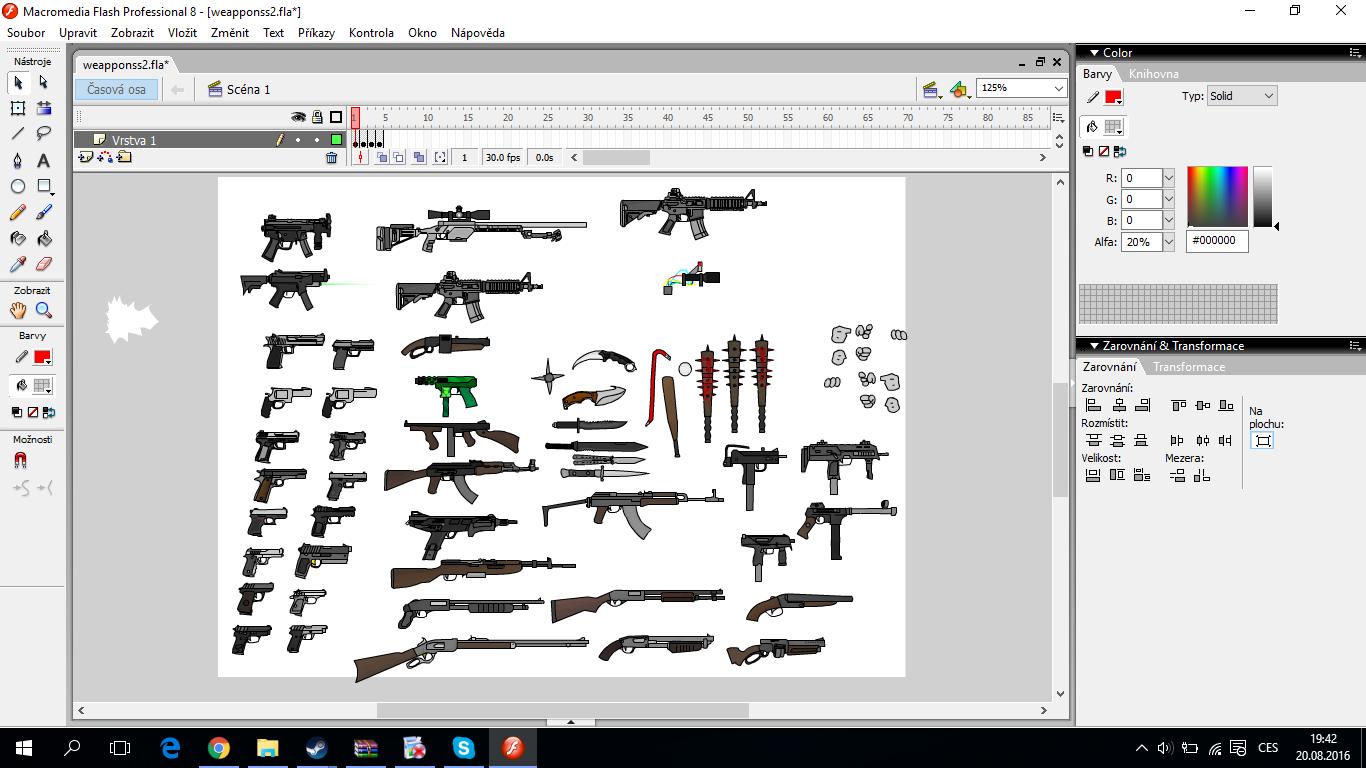Select the Hand tool
The height and width of the screenshot is (768, 1366).
(x=18, y=310)
